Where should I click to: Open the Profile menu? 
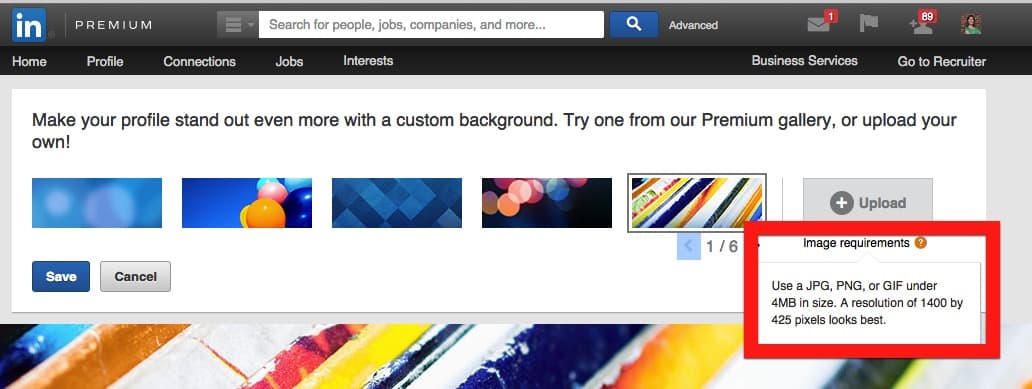[105, 61]
